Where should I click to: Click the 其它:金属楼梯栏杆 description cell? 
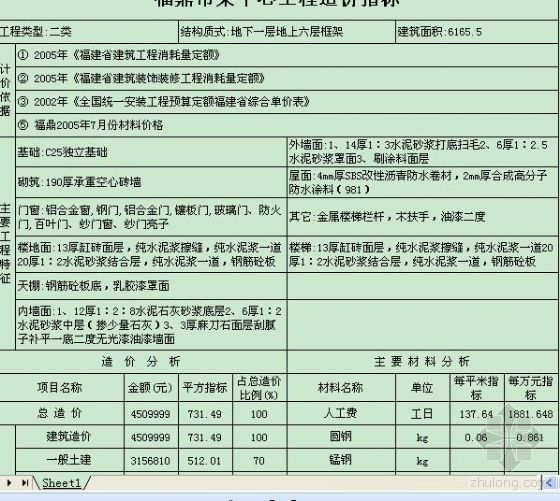pyautogui.click(x=422, y=216)
